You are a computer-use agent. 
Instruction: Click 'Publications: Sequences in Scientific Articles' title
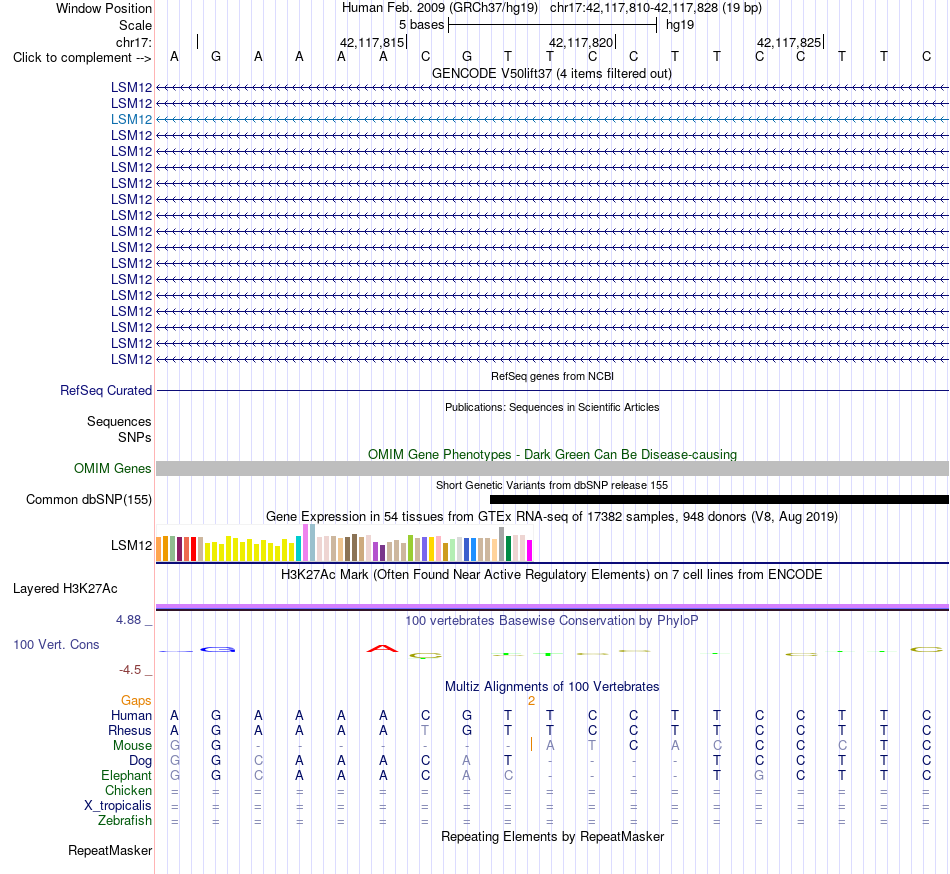click(x=552, y=407)
